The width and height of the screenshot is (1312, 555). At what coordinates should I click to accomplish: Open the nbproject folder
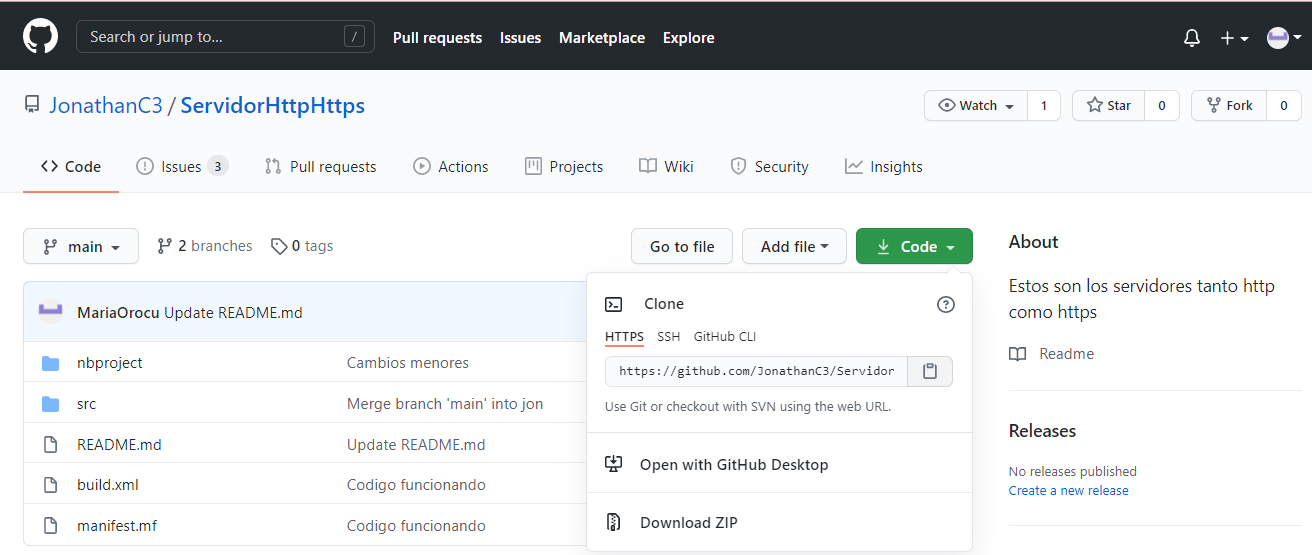point(110,363)
